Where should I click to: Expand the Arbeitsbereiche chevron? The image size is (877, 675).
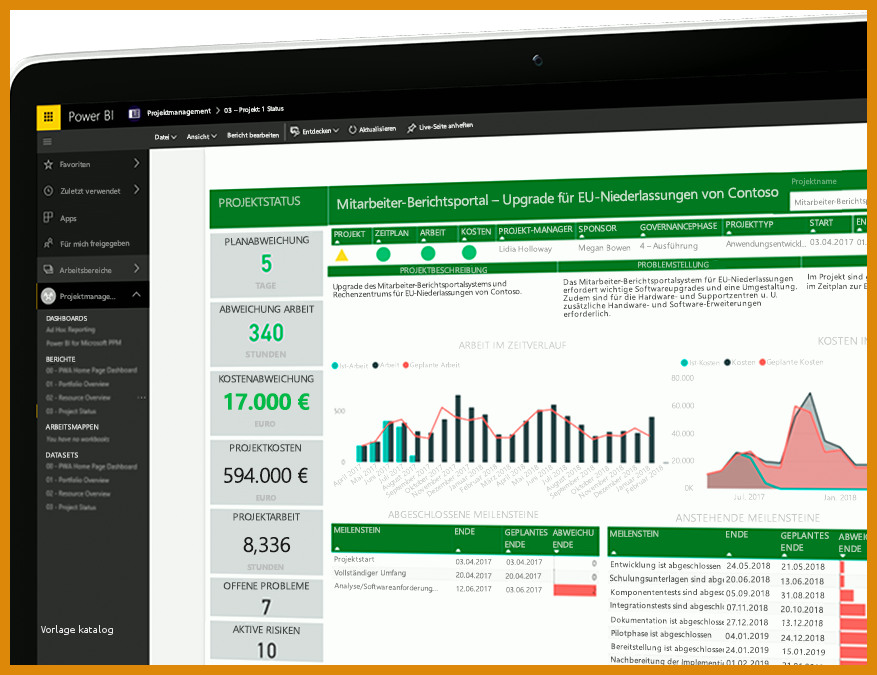(x=137, y=268)
